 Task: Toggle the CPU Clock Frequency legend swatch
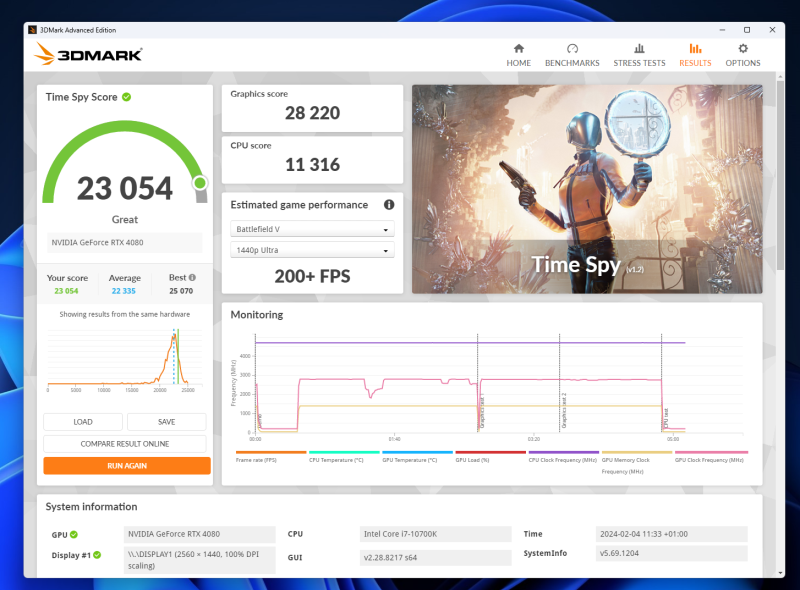pyautogui.click(x=564, y=452)
